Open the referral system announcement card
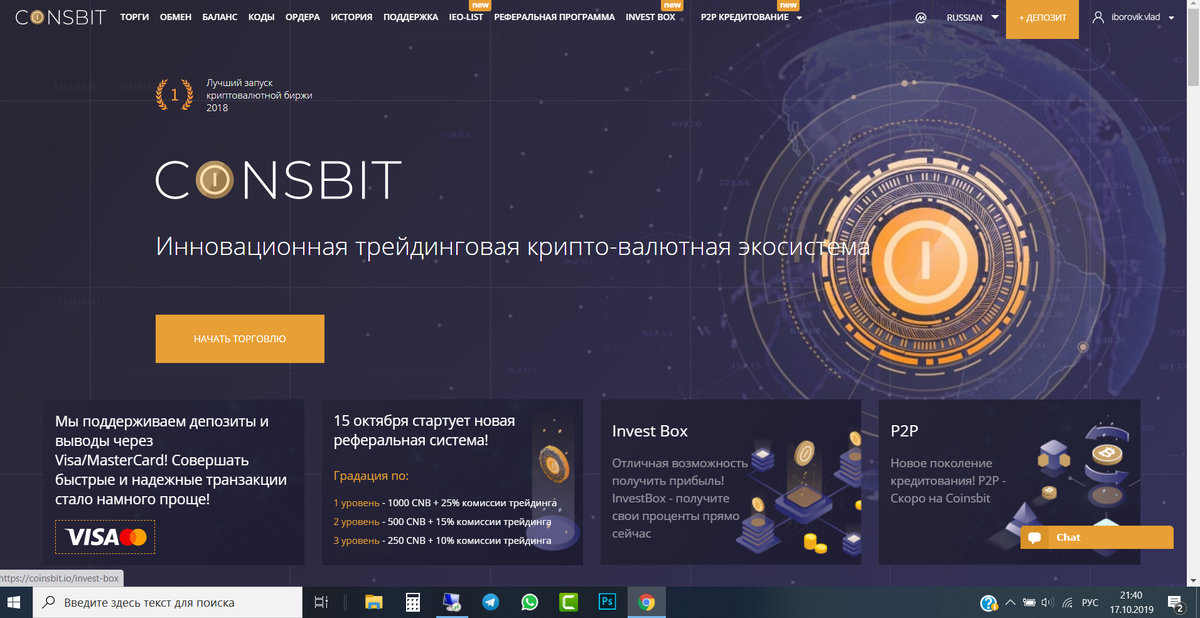The image size is (1200, 618). point(452,482)
